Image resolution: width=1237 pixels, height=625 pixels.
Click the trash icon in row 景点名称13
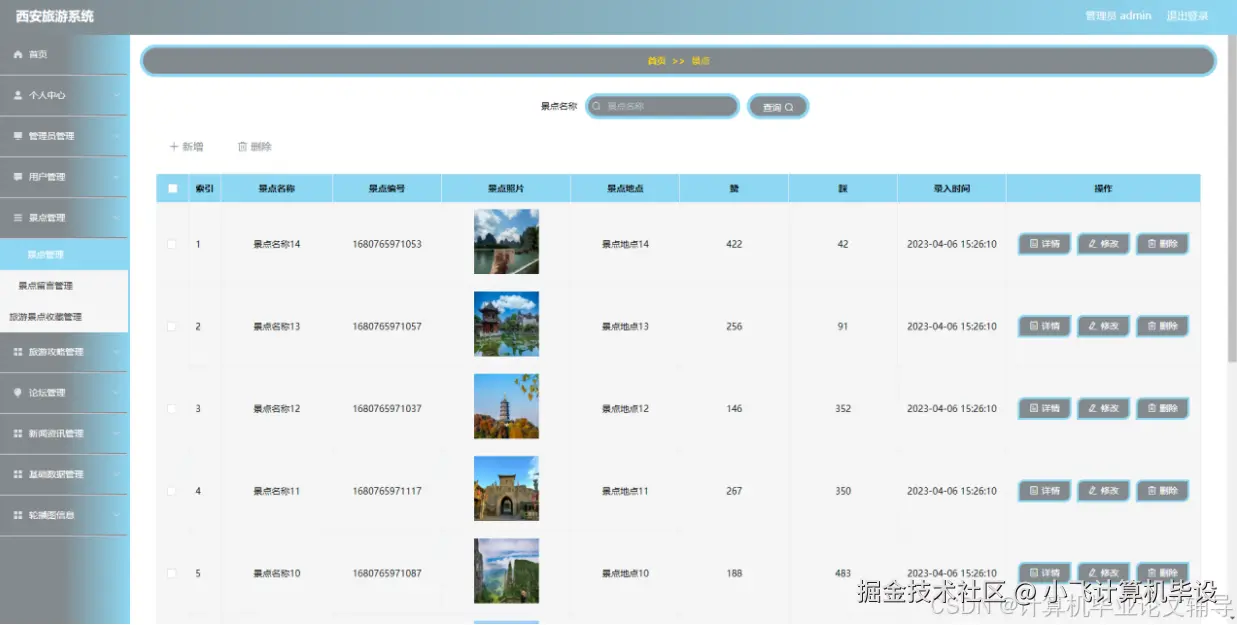click(x=1152, y=326)
